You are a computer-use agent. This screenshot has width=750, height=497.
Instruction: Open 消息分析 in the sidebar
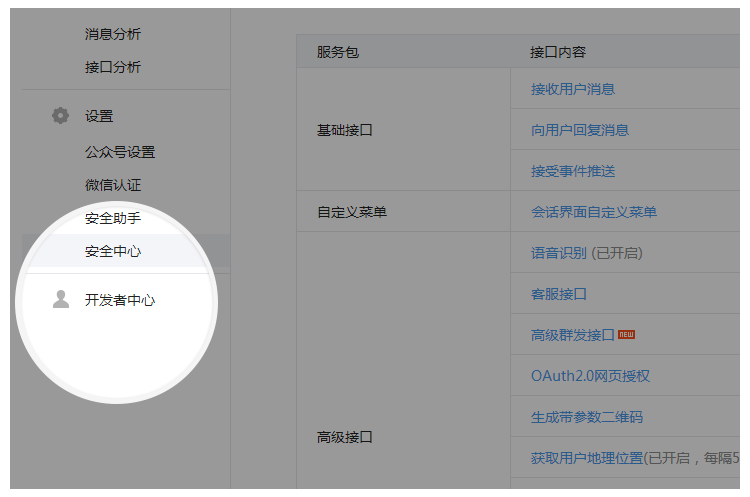click(x=113, y=34)
